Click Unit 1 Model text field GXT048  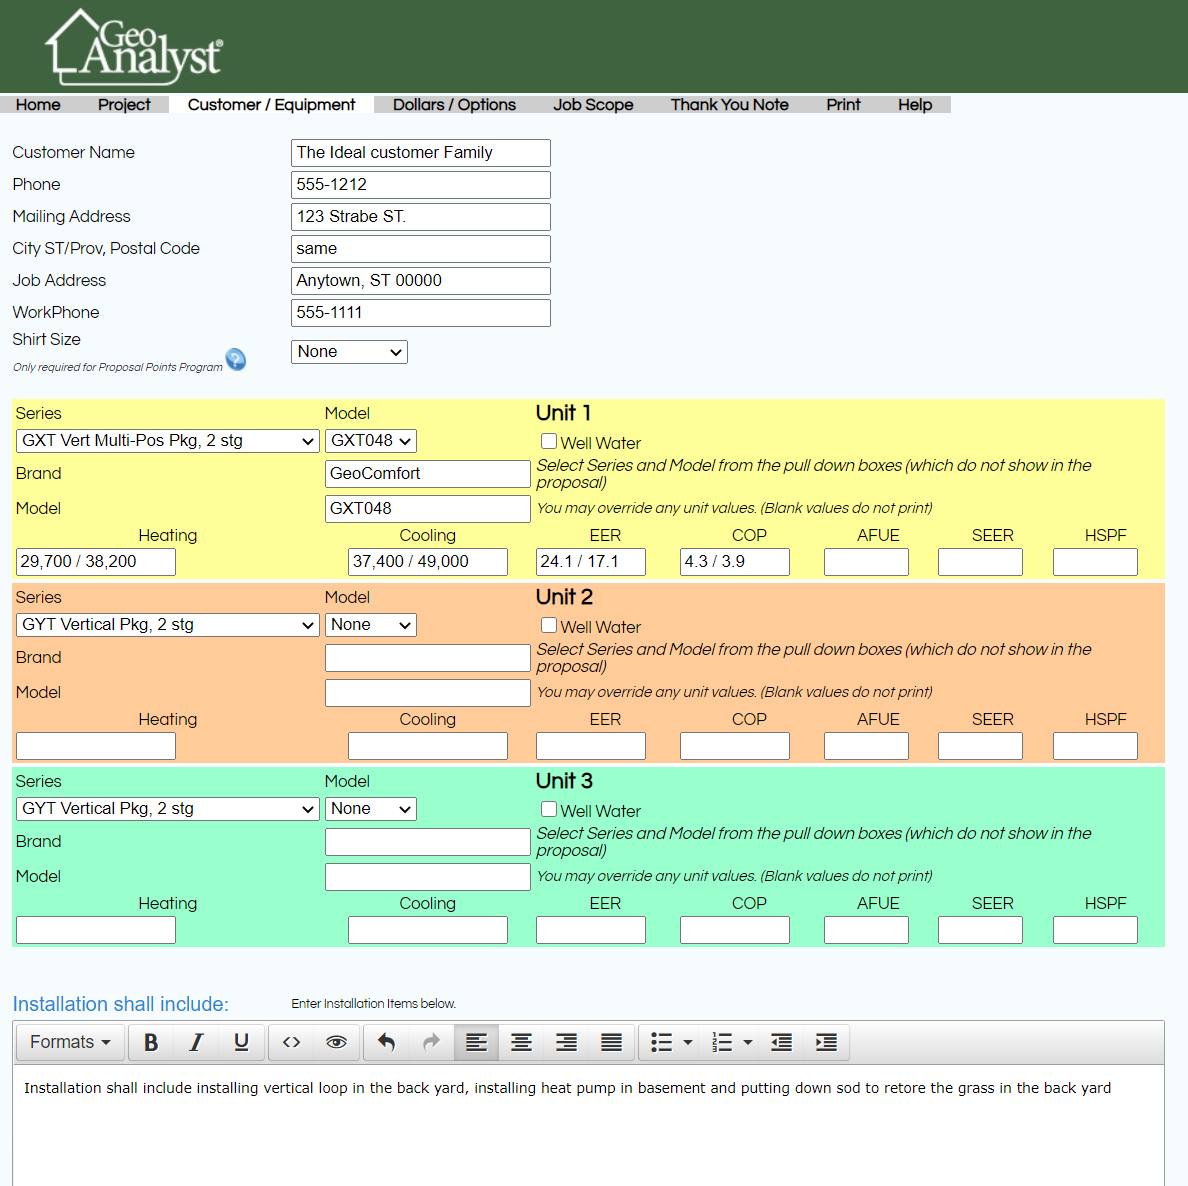pyautogui.click(x=427, y=509)
